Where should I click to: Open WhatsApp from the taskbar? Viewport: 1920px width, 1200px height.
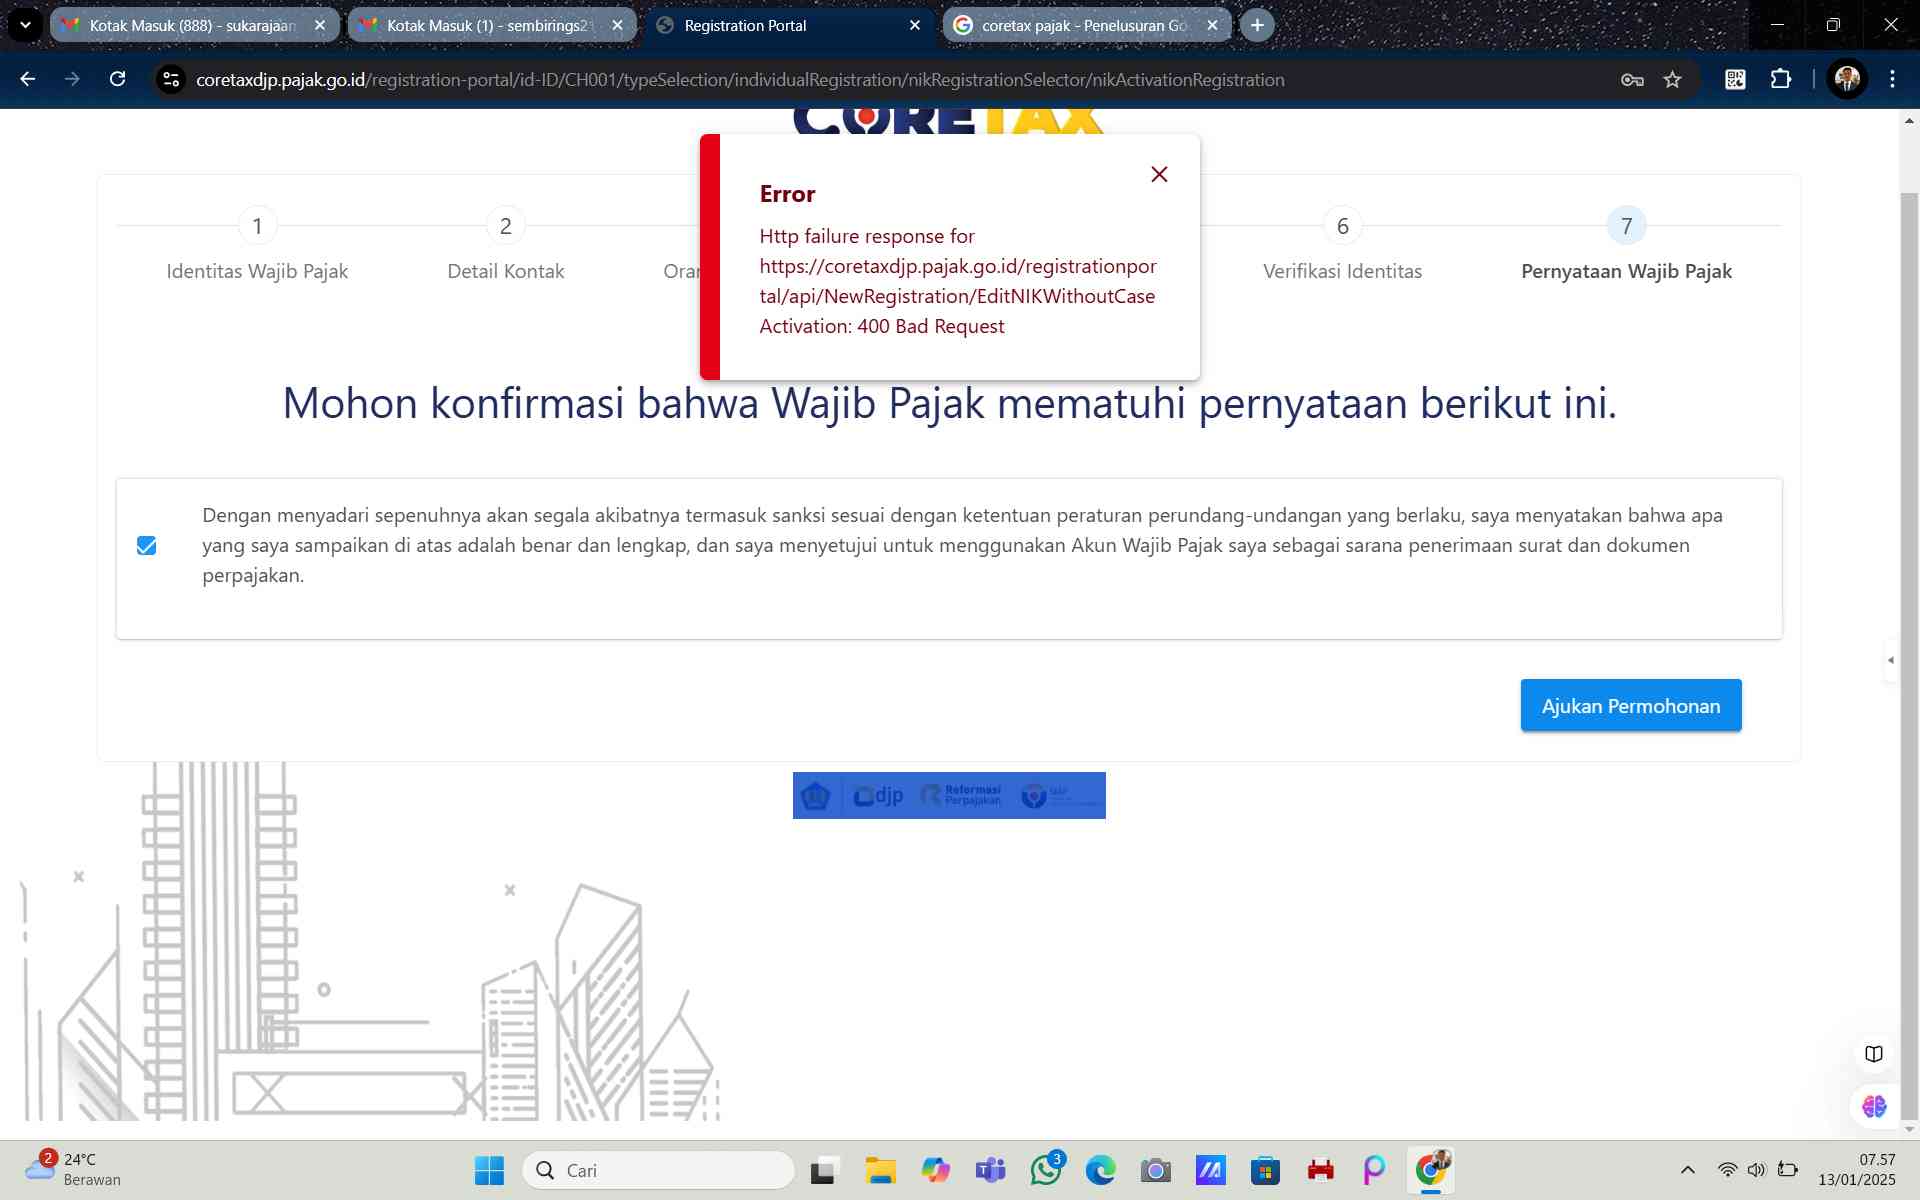pyautogui.click(x=1046, y=1170)
